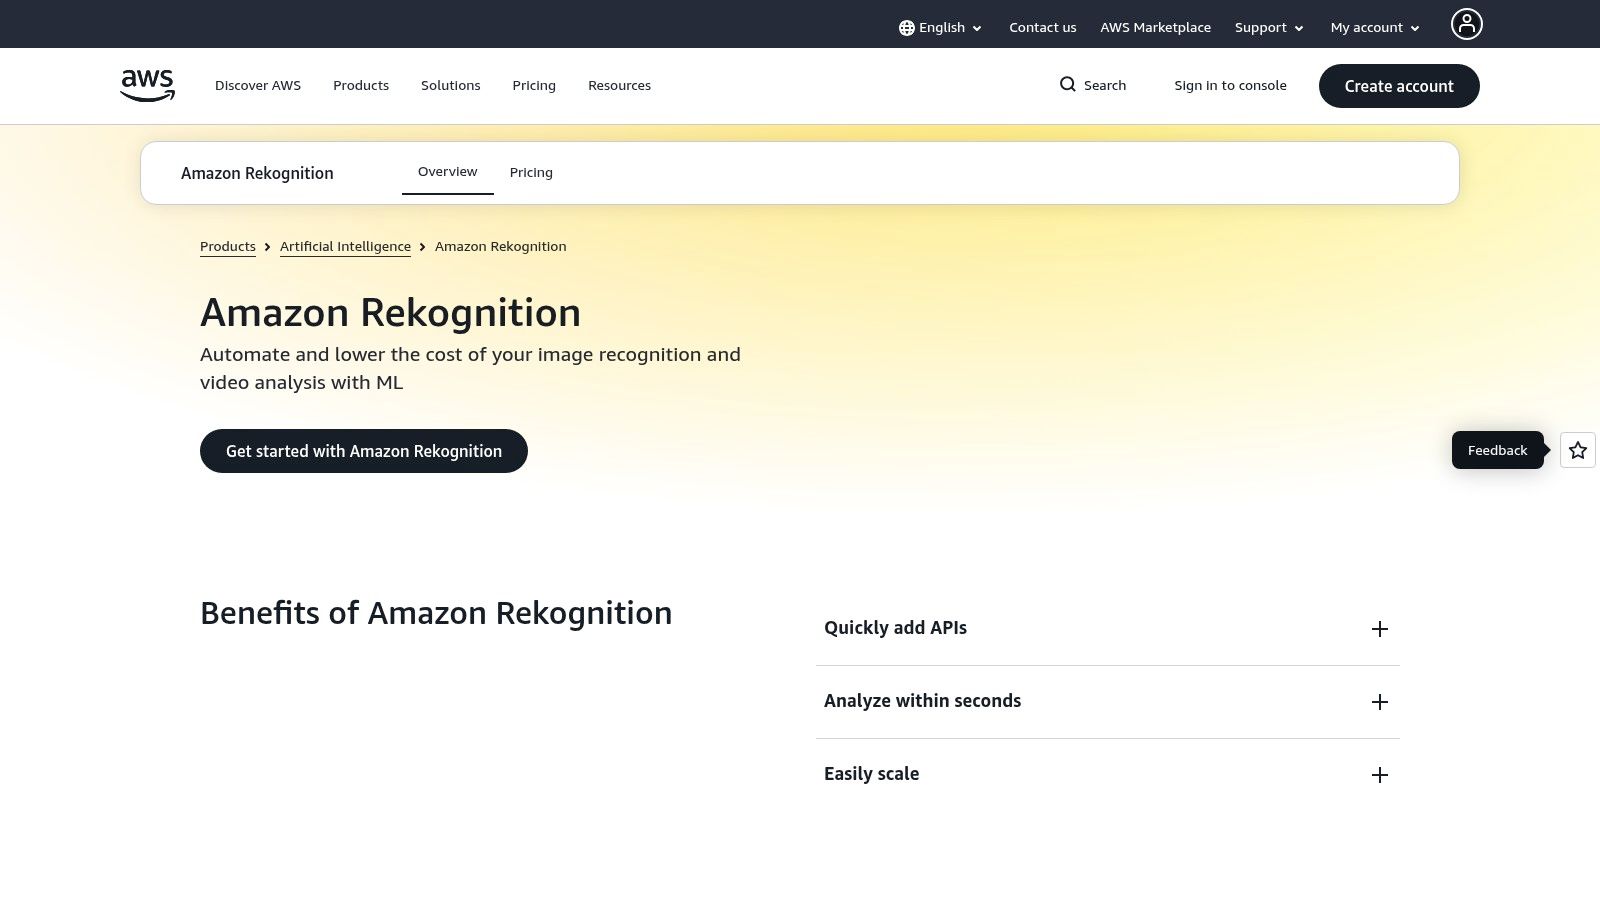The width and height of the screenshot is (1600, 900).
Task: Open AWS Marketplace link
Action: [x=1156, y=28]
